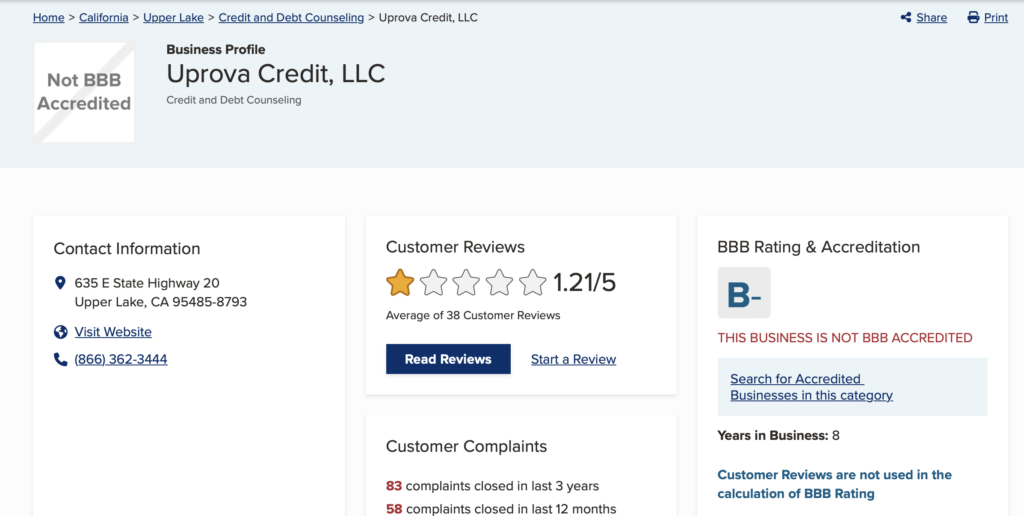Open the Visit Website link

[x=113, y=332]
